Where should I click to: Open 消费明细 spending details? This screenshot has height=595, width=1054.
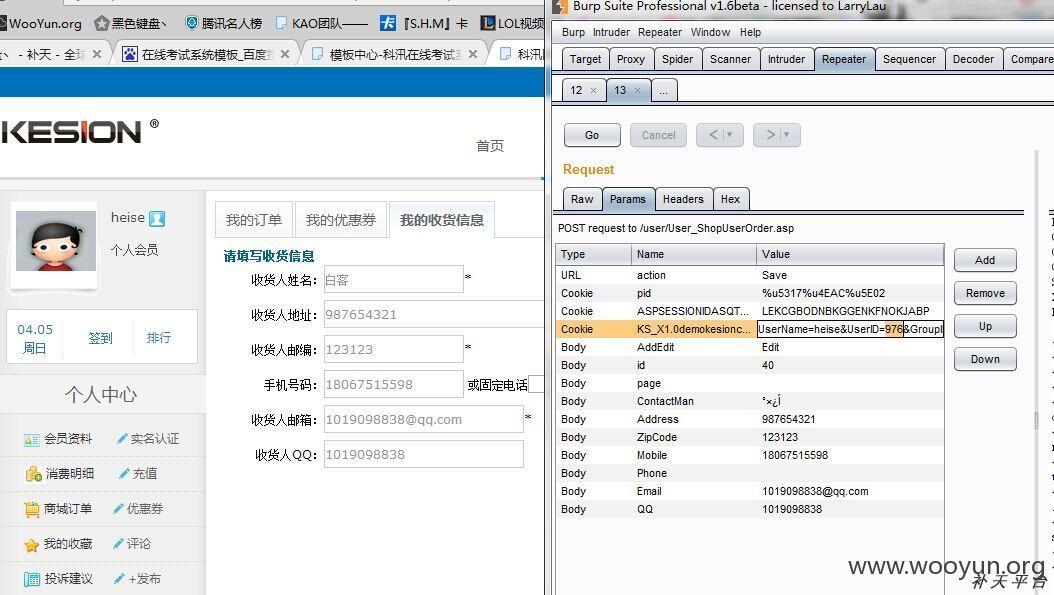tap(59, 474)
